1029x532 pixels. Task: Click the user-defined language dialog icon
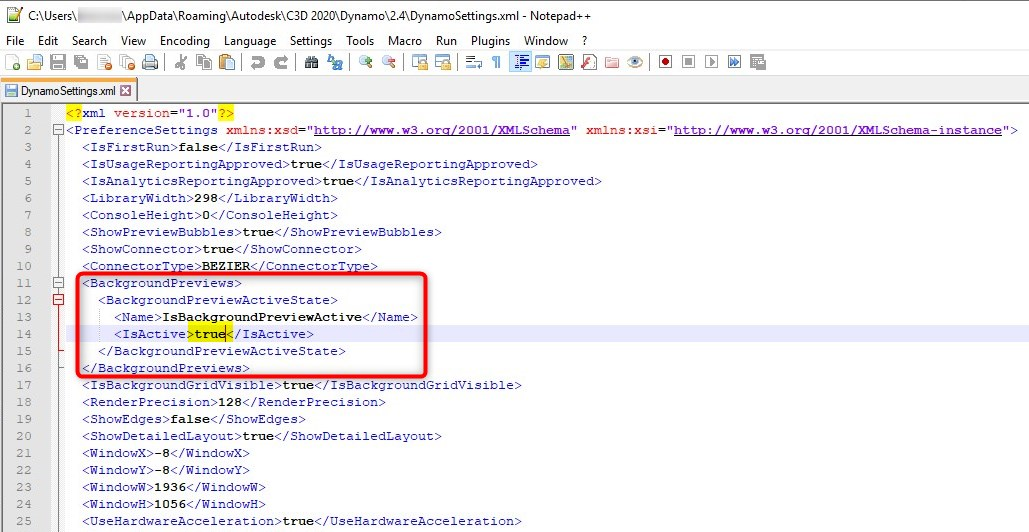[543, 62]
